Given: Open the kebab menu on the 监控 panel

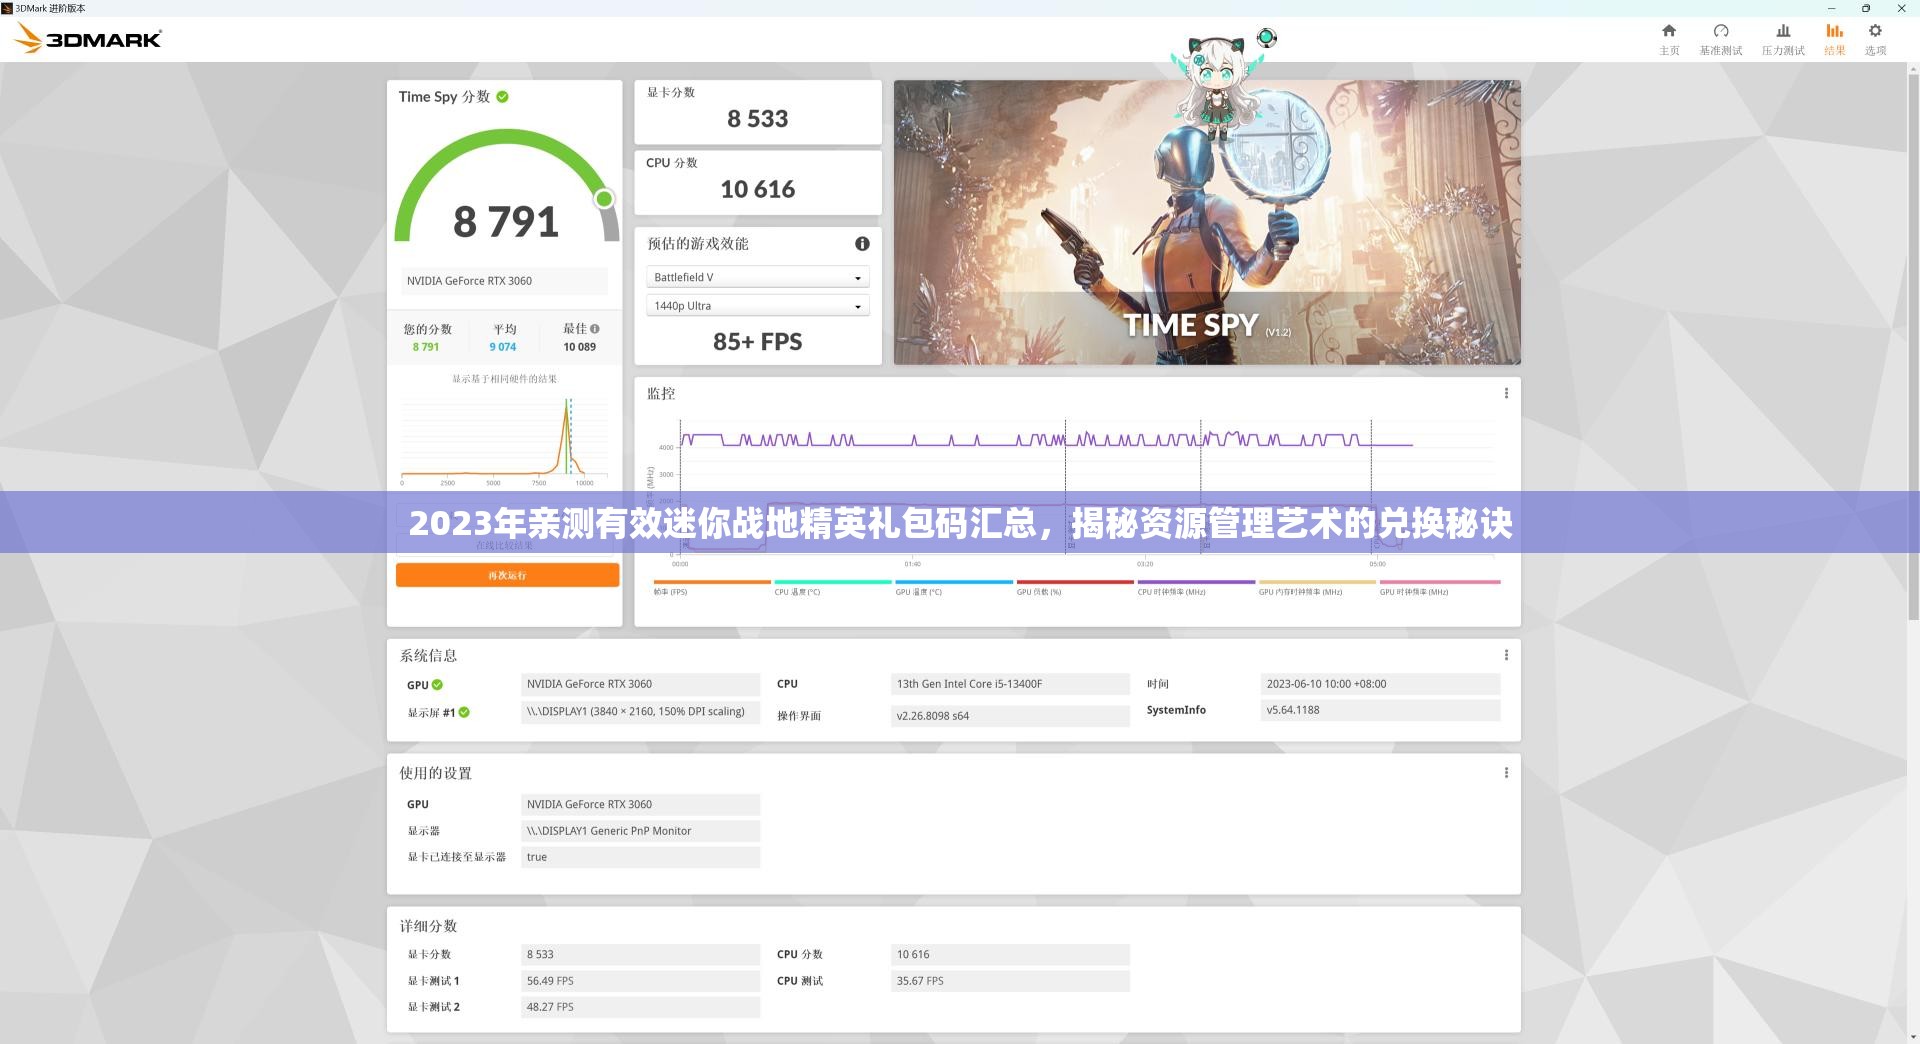Looking at the screenshot, I should (x=1506, y=393).
